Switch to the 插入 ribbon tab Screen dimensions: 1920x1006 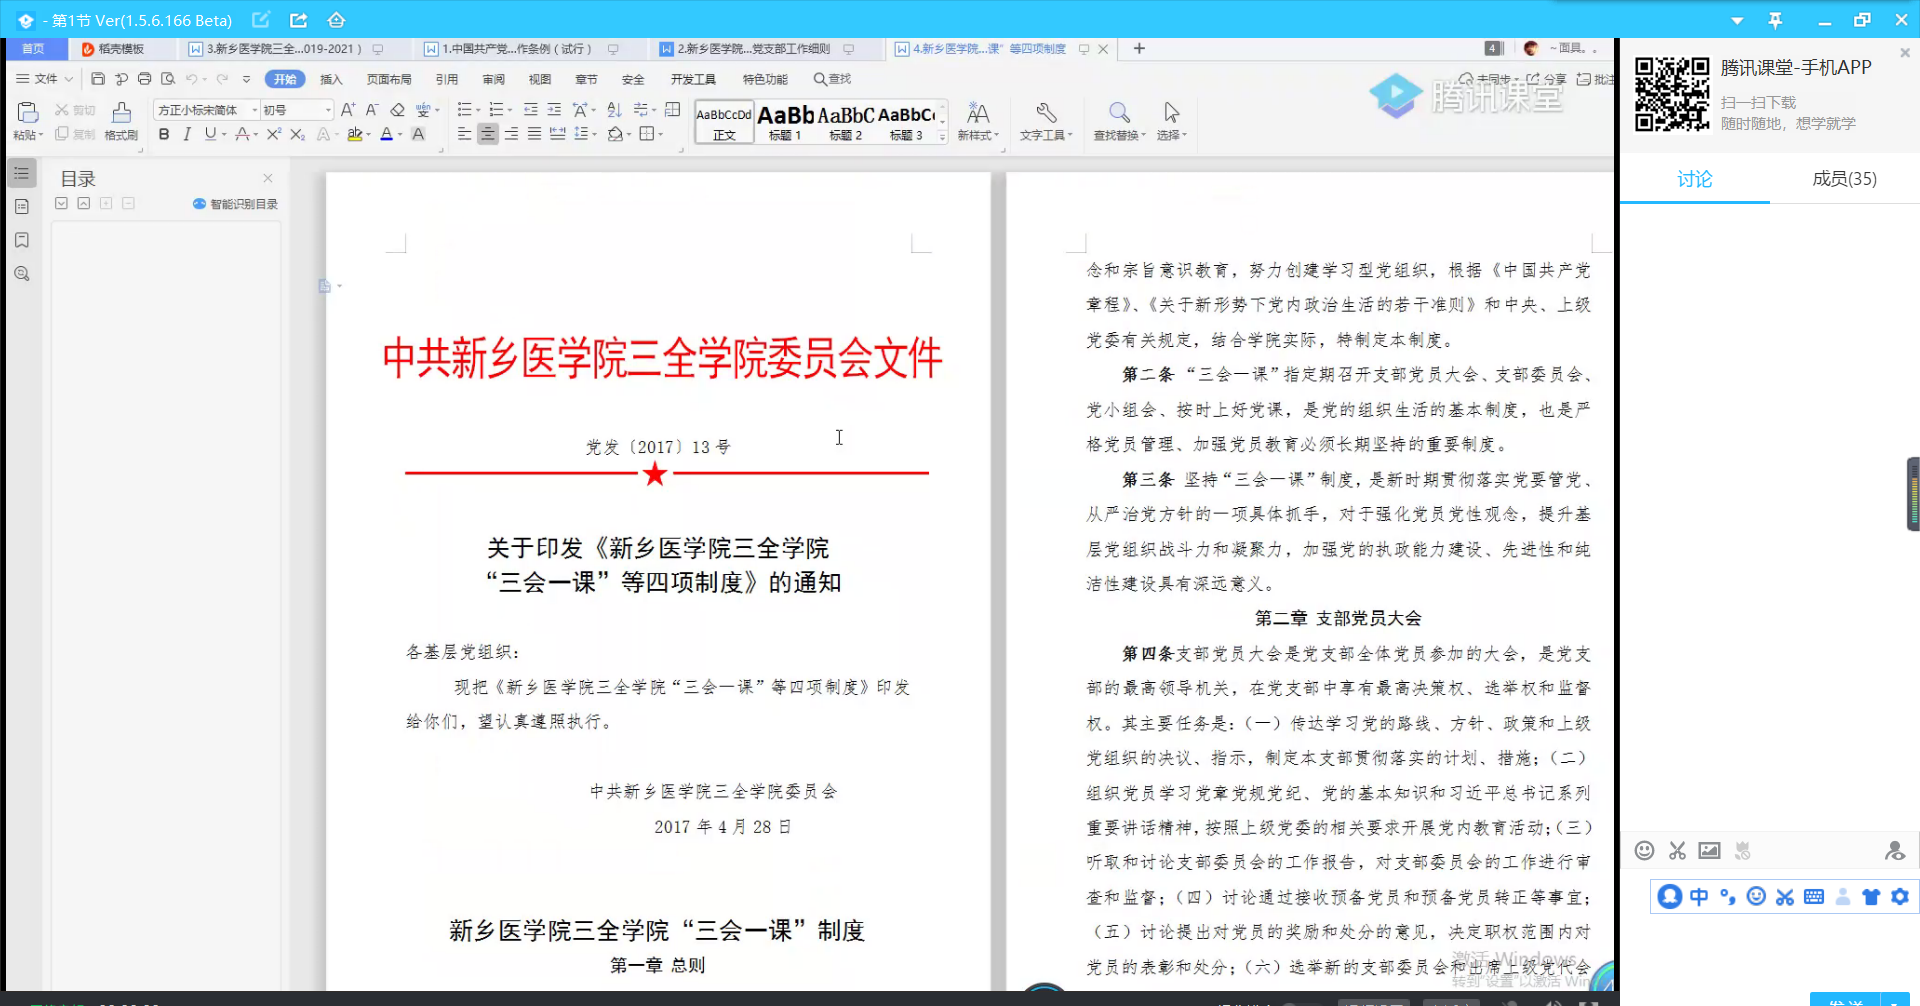click(x=331, y=79)
